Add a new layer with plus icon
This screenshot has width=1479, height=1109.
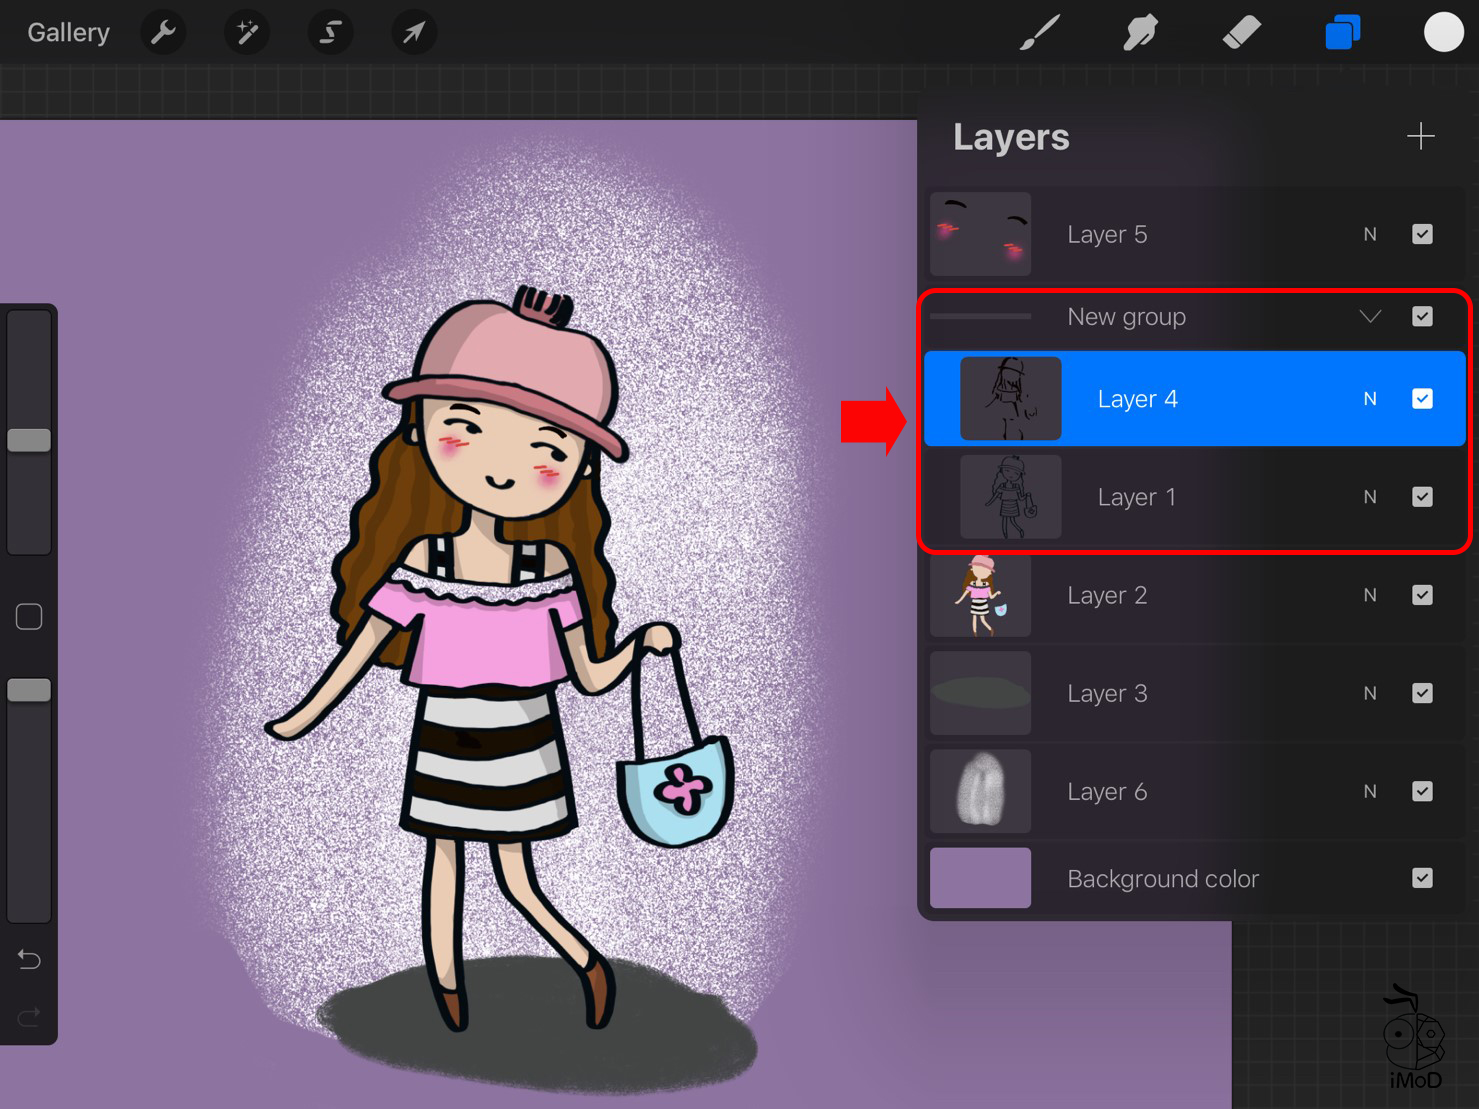[1420, 136]
